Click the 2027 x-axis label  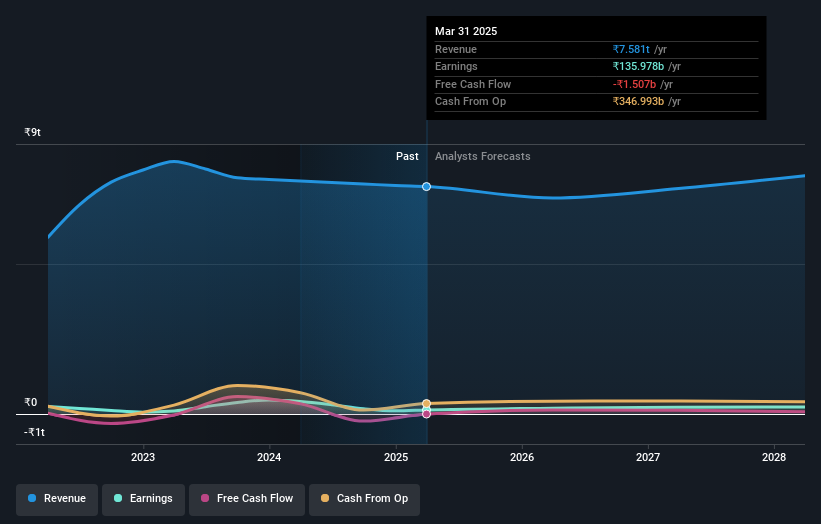click(648, 457)
